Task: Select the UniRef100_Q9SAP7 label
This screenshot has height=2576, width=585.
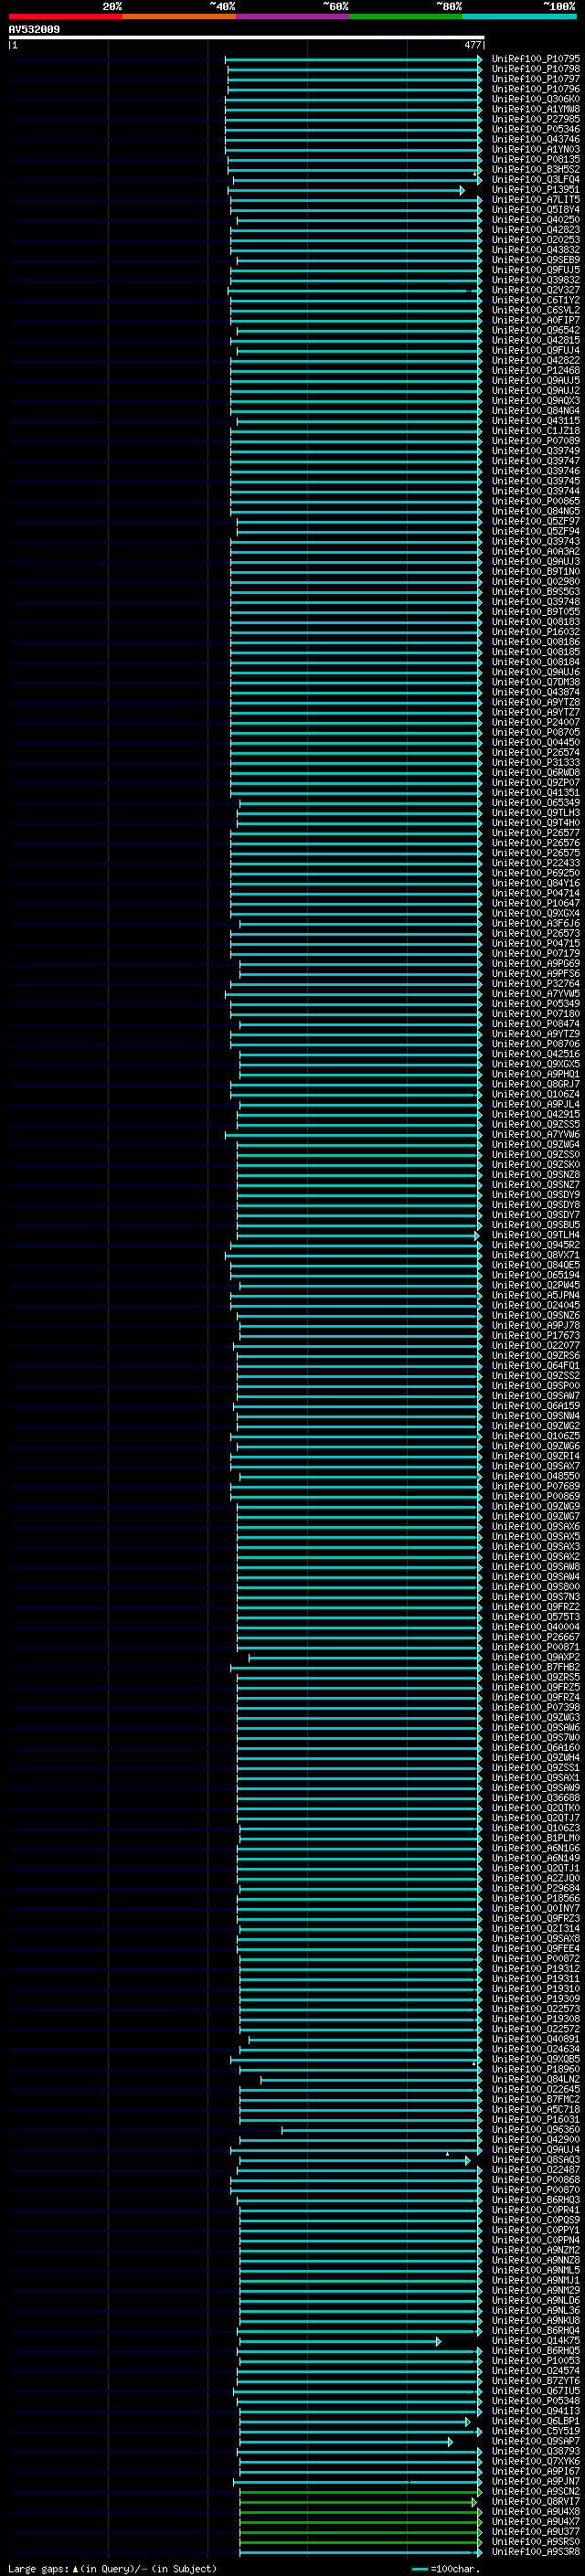Action: point(535,2441)
